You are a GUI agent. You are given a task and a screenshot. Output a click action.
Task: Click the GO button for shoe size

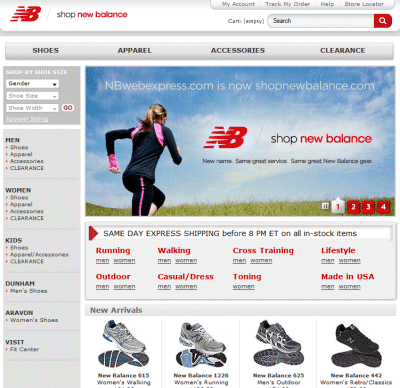pos(68,108)
